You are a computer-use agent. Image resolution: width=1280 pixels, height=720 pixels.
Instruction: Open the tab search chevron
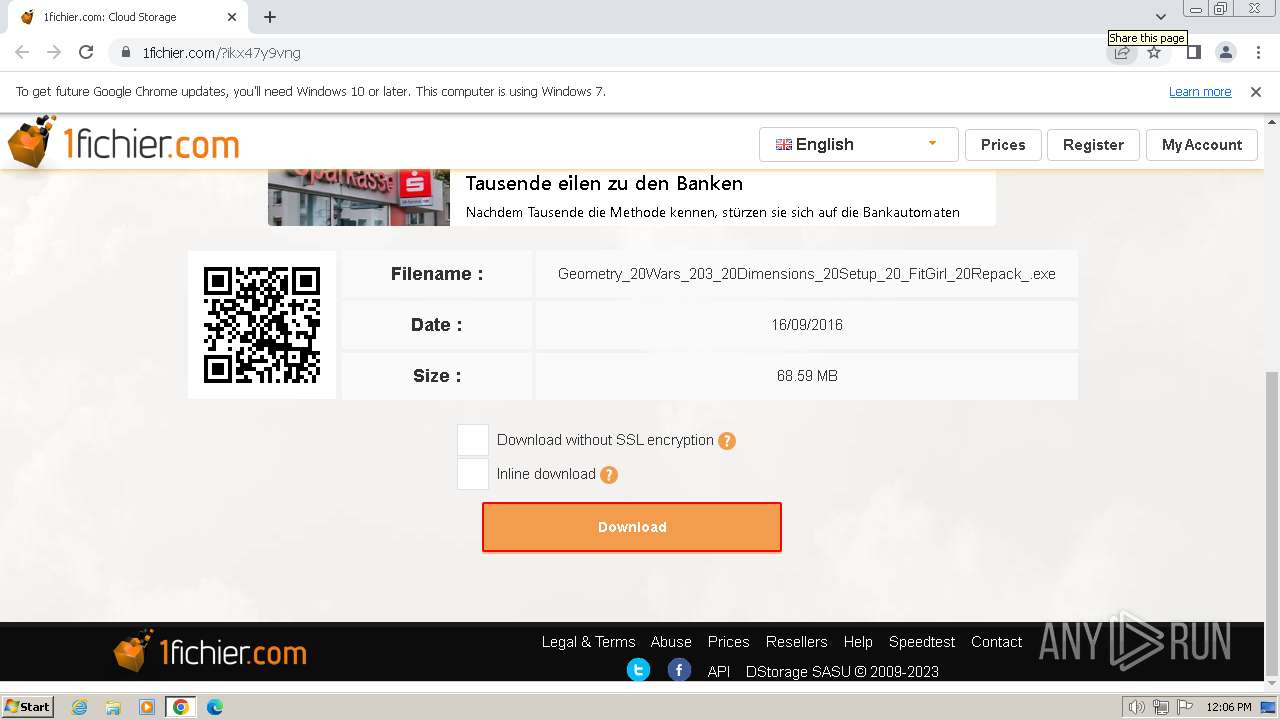tap(1160, 17)
